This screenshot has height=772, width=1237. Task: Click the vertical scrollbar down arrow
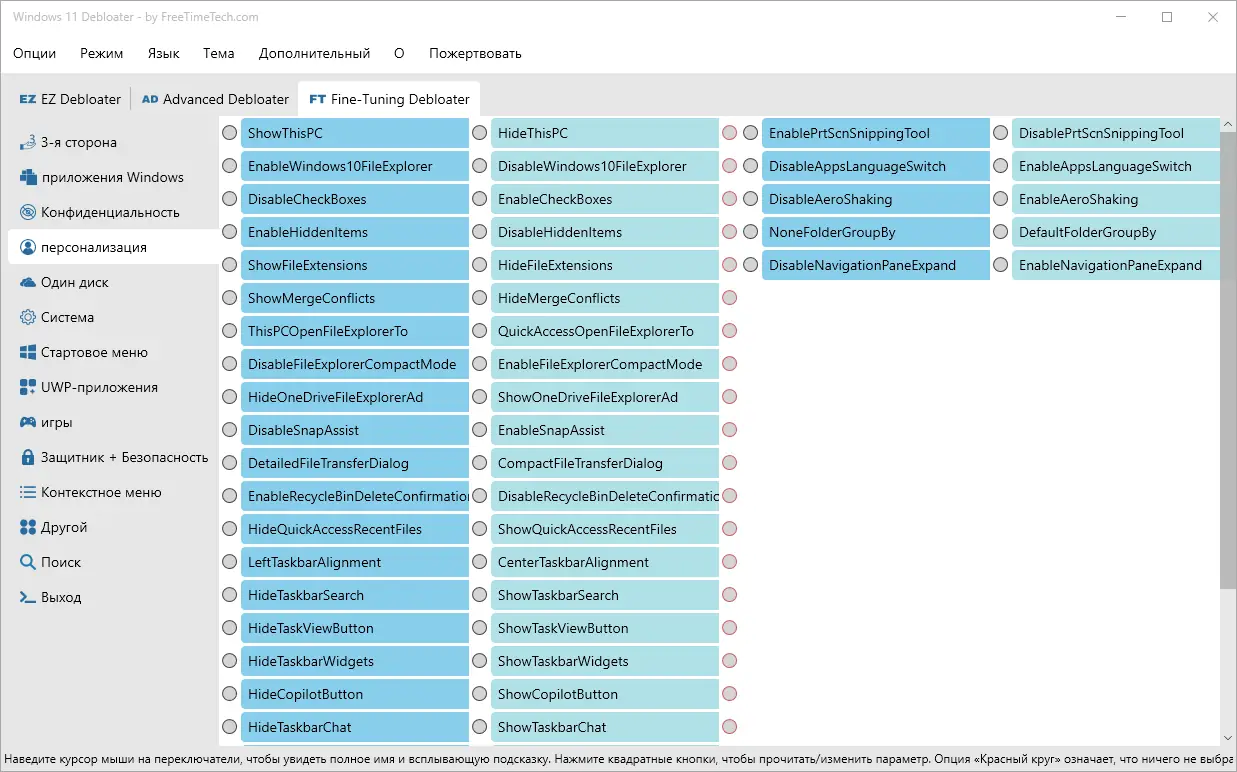pyautogui.click(x=1228, y=738)
